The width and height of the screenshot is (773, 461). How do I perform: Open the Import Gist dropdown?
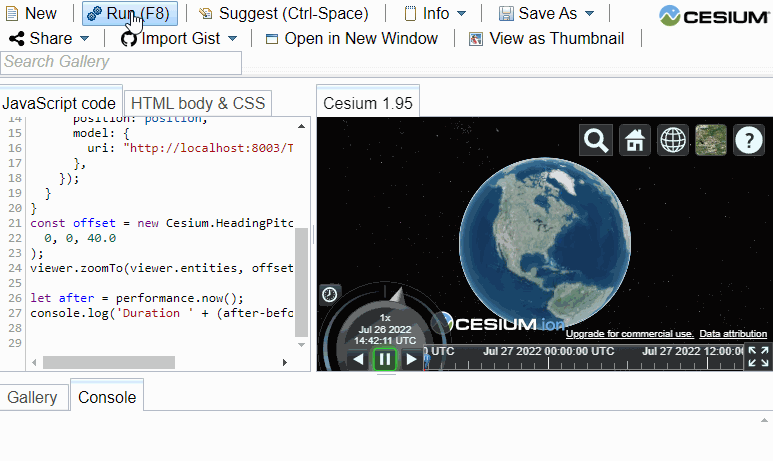[x=178, y=38]
